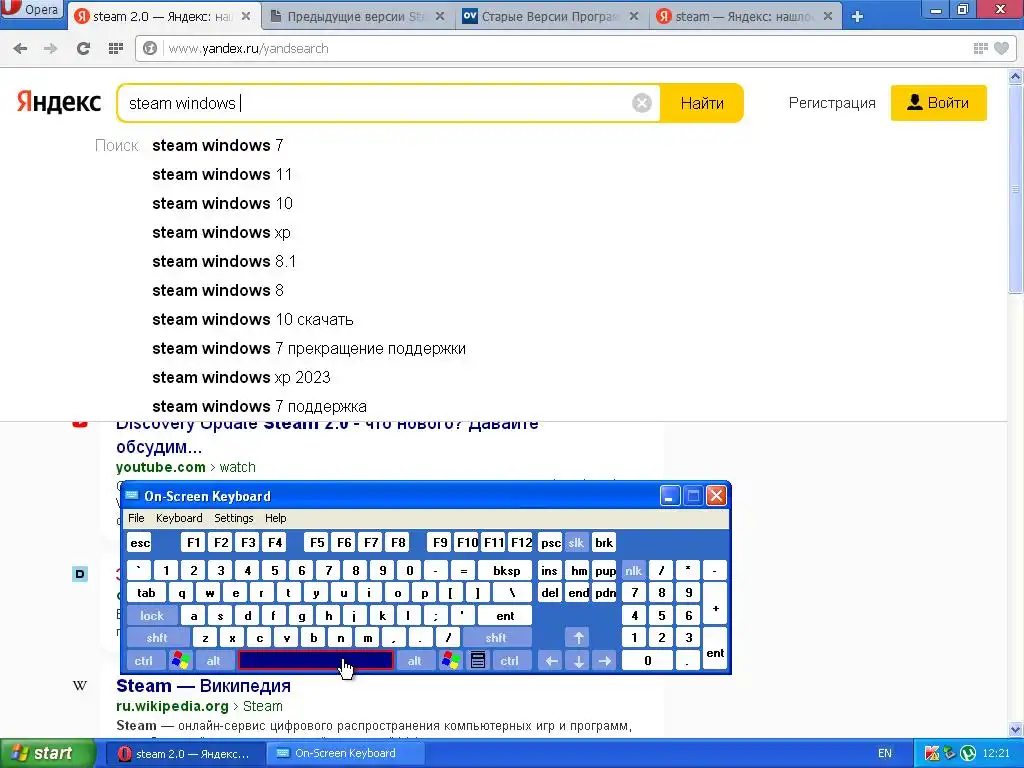Screen dimensions: 1024x768
Task: Select suggestion 'steam windows xp'
Action: click(221, 232)
